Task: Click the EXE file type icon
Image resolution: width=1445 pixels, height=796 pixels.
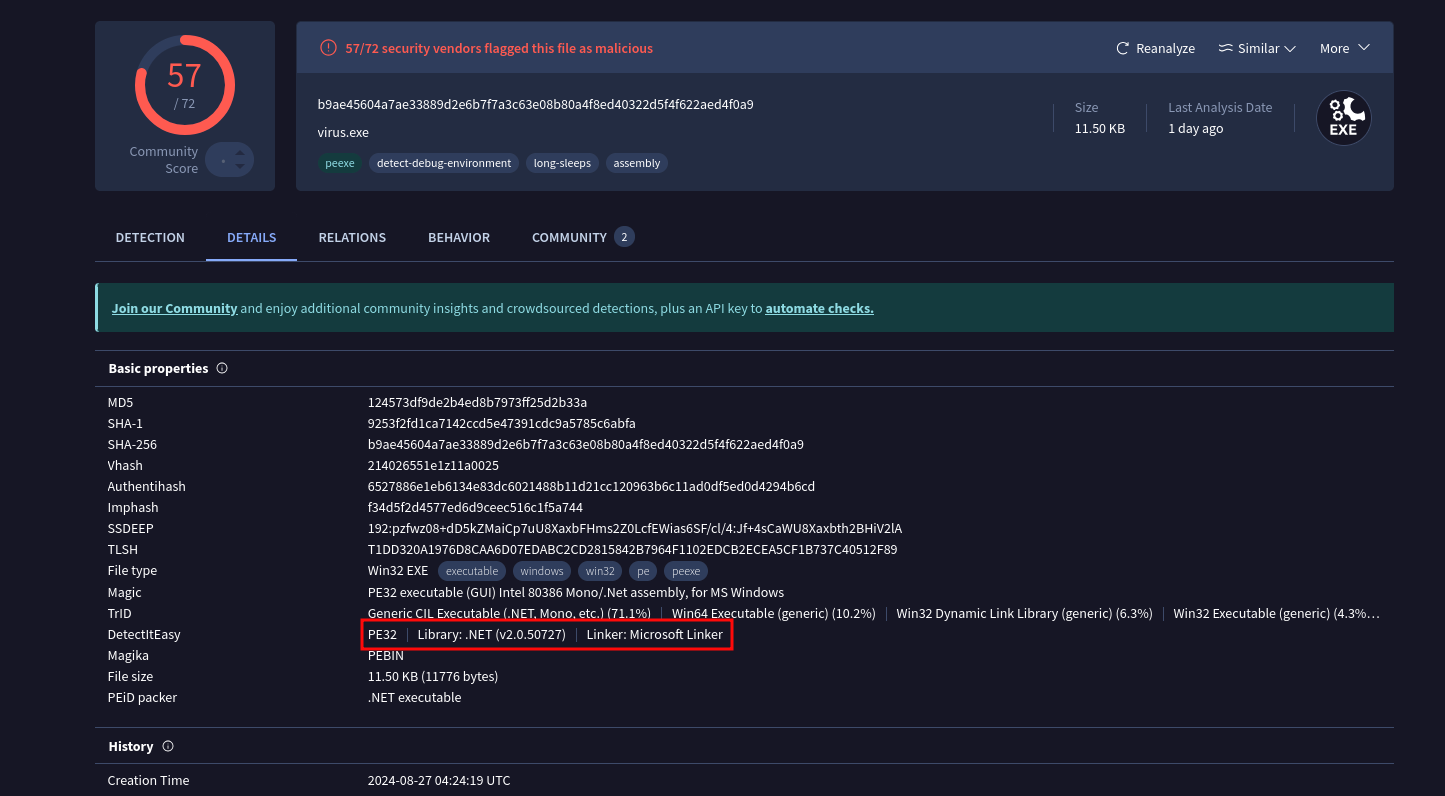Action: [1343, 118]
